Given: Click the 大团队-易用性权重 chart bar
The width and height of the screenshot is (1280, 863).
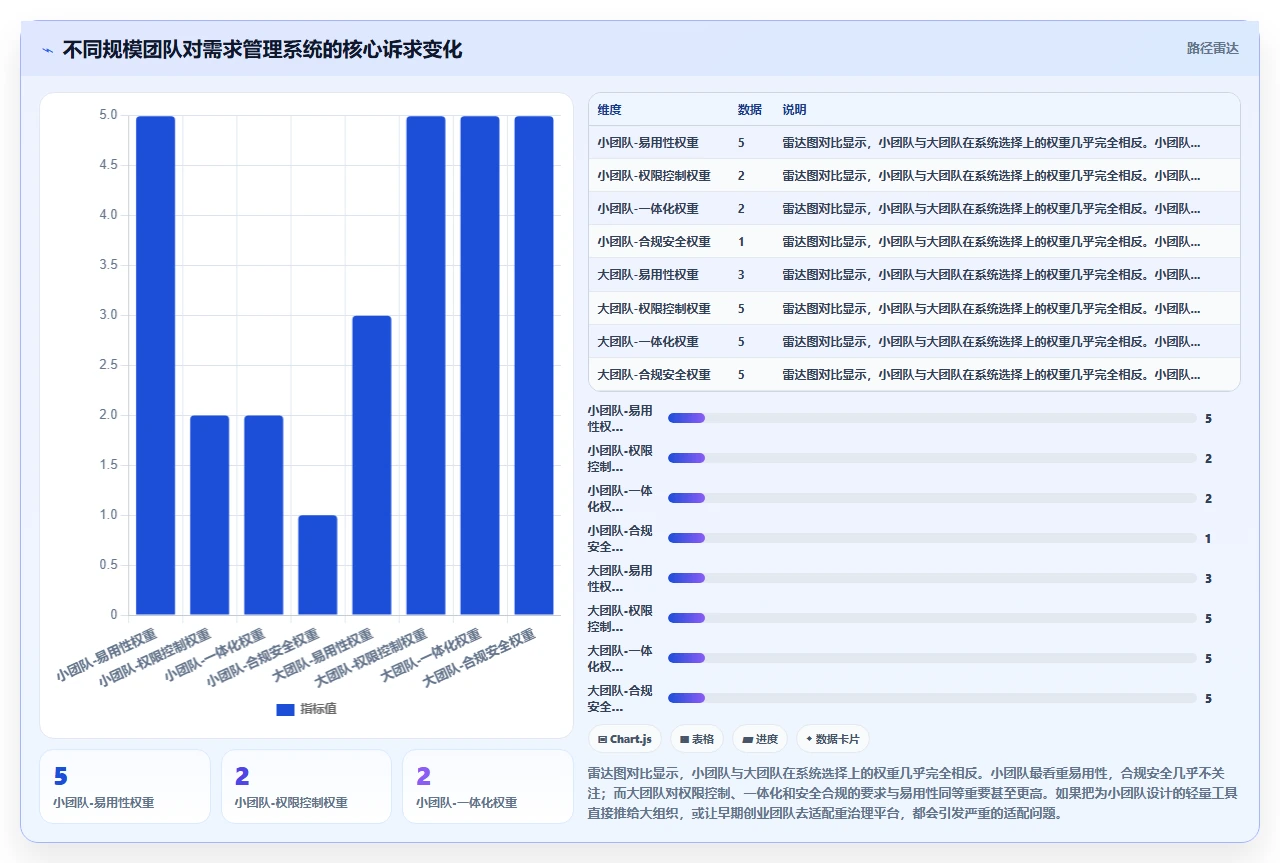Looking at the screenshot, I should [x=372, y=465].
